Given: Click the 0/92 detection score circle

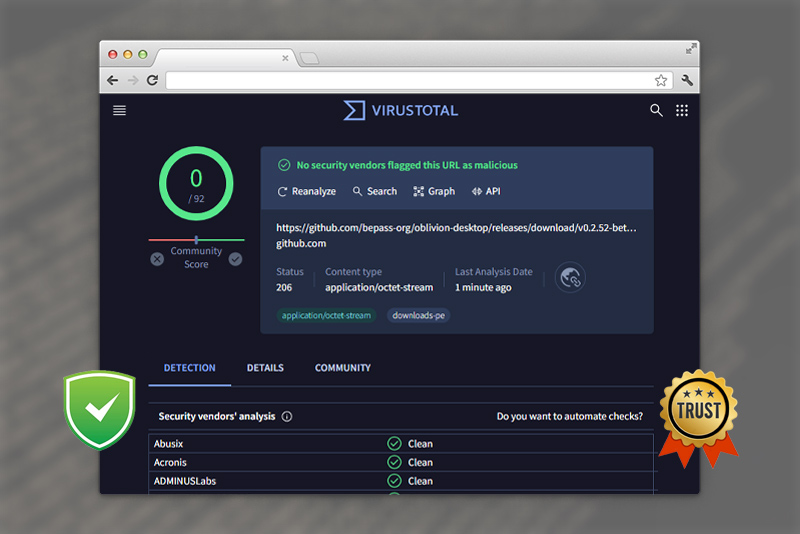Looking at the screenshot, I should (196, 184).
